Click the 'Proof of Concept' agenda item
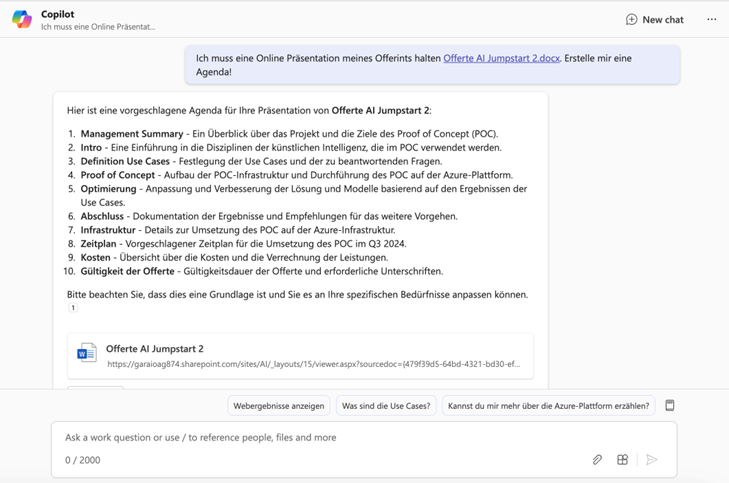This screenshot has height=483, width=729. (118, 175)
